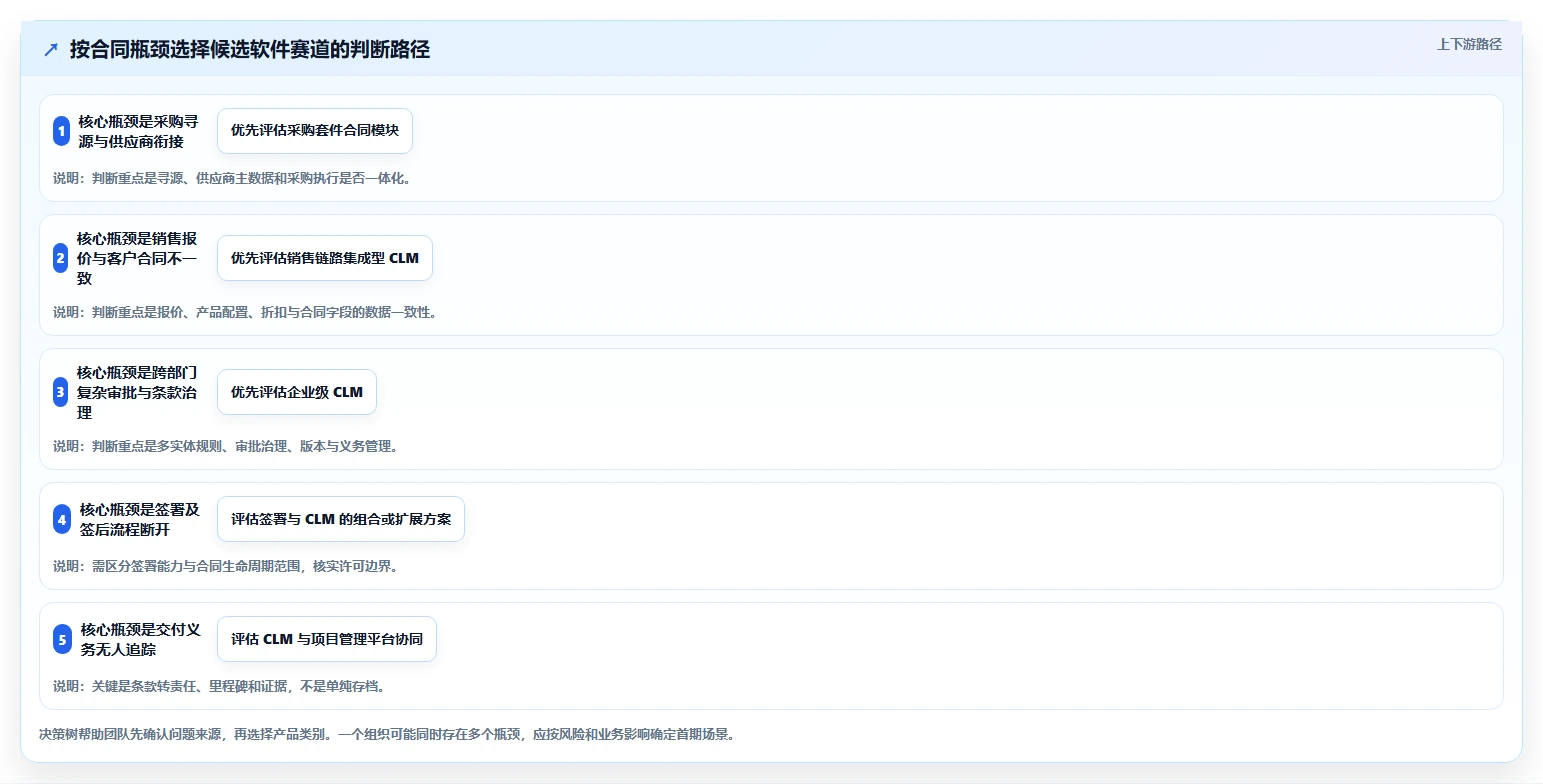Click the 上下游路径 label at top right
1543x784 pixels.
click(x=1469, y=44)
